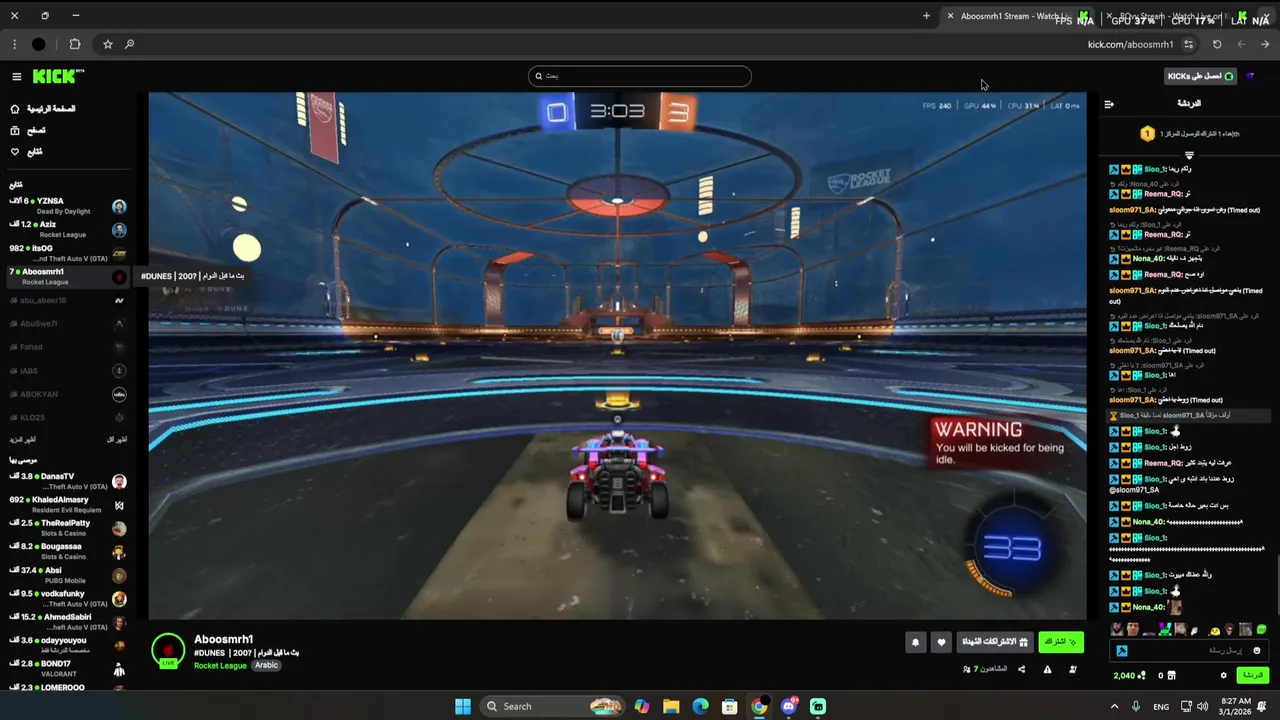Viewport: 1280px width, 720px height.
Task: Open Discord from the taskbar
Action: (789, 706)
